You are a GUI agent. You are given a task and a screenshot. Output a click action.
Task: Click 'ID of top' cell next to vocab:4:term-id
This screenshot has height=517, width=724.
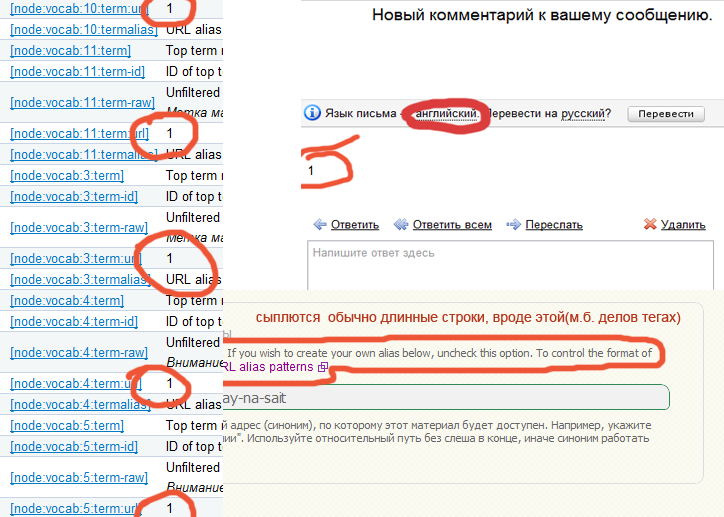coord(194,322)
